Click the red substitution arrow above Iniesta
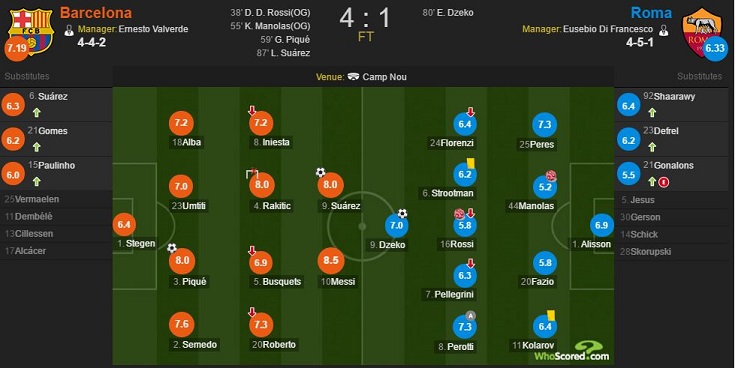 click(252, 111)
